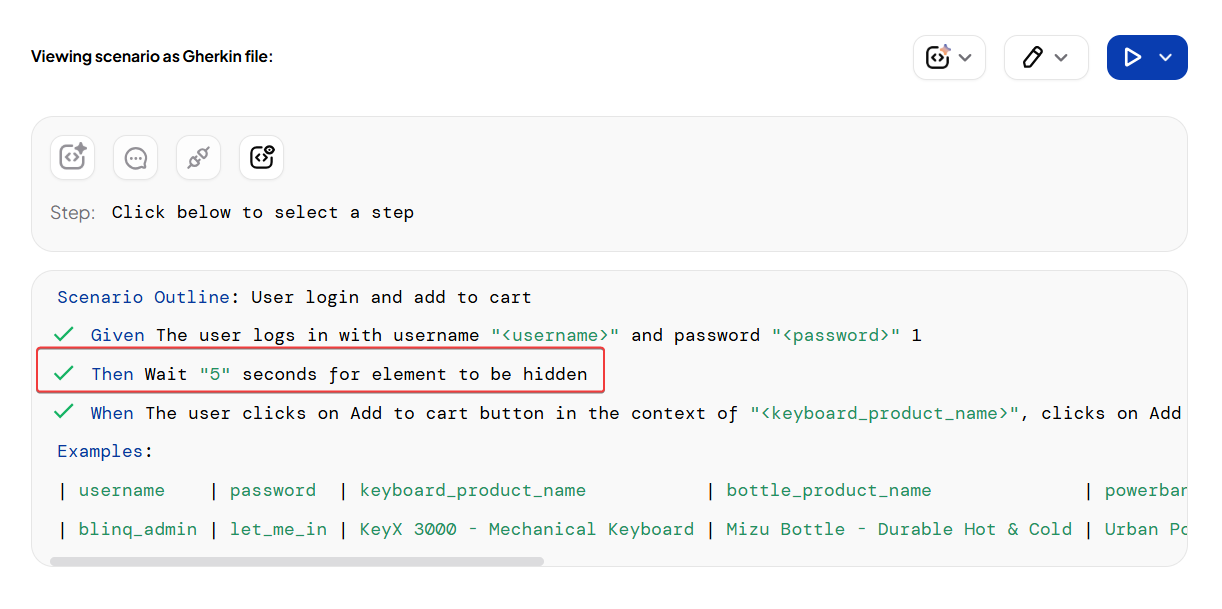
Task: Click the green checkmark beside the When step
Action: pyautogui.click(x=64, y=412)
